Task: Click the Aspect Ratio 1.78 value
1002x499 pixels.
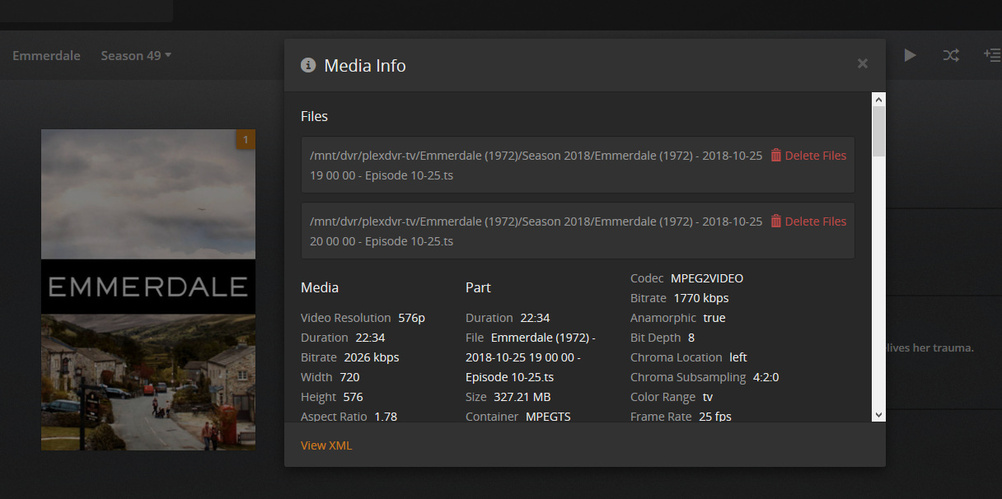Action: pyautogui.click(x=385, y=417)
